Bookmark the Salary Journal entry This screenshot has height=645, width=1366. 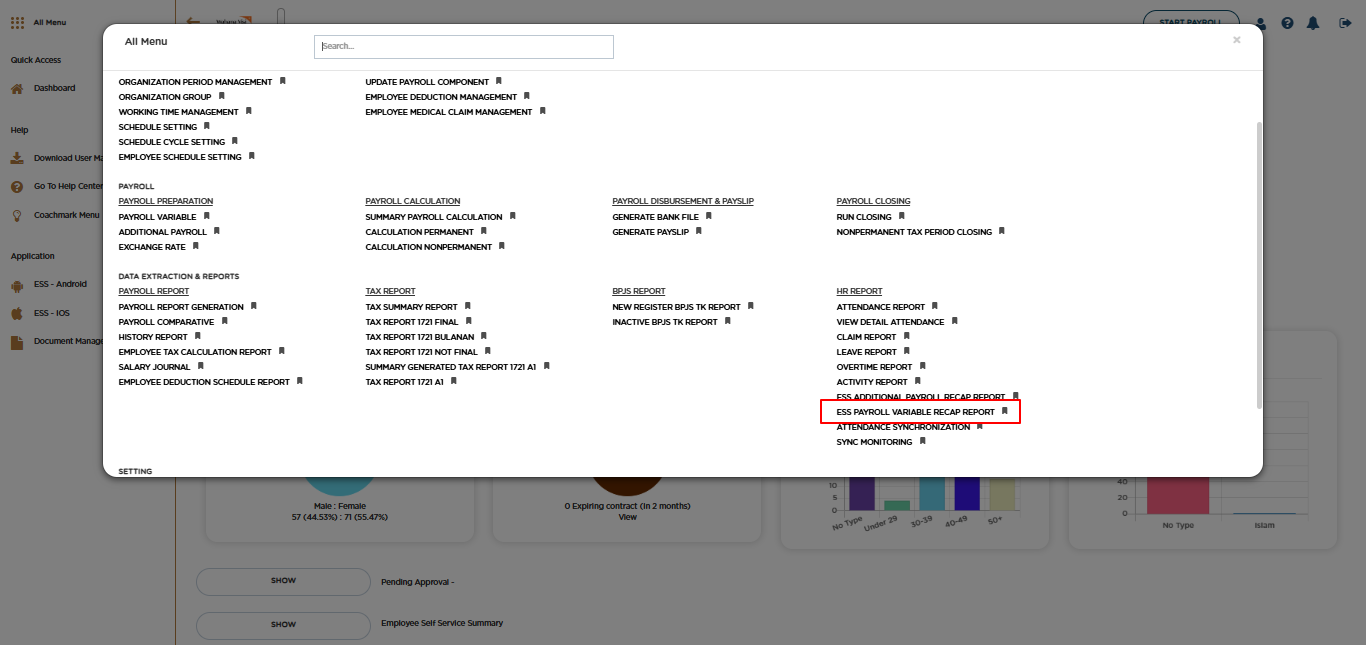coord(201,366)
